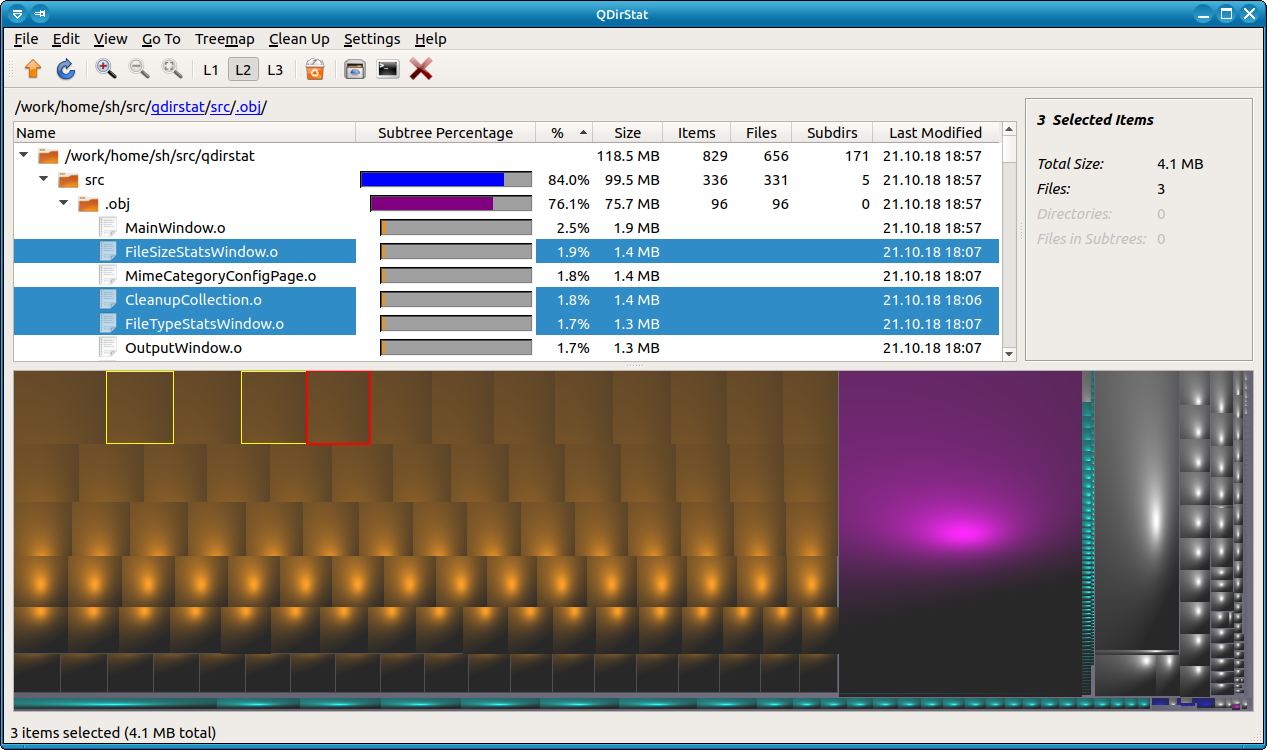The width and height of the screenshot is (1267, 750).
Task: Collapse the src folder tree node
Action: point(44,180)
